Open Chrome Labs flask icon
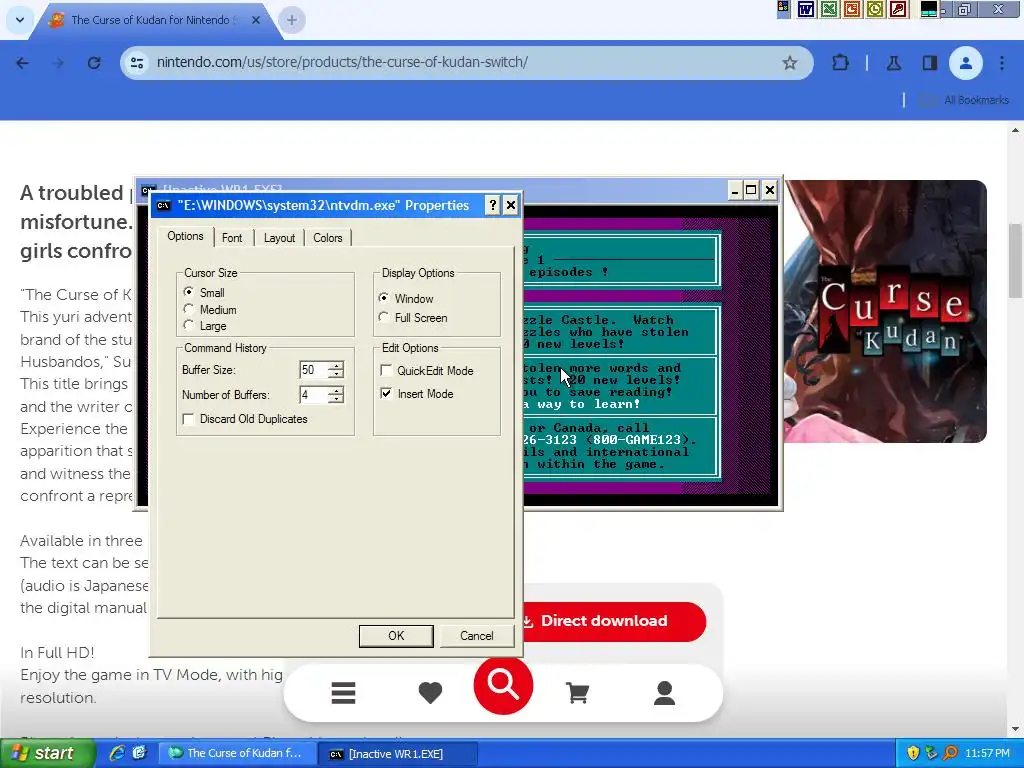1024x768 pixels. coord(893,63)
